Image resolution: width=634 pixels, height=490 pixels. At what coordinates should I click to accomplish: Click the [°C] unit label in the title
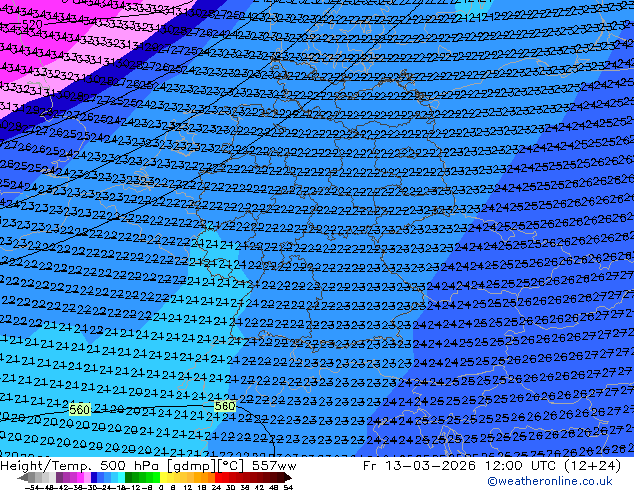(x=231, y=466)
